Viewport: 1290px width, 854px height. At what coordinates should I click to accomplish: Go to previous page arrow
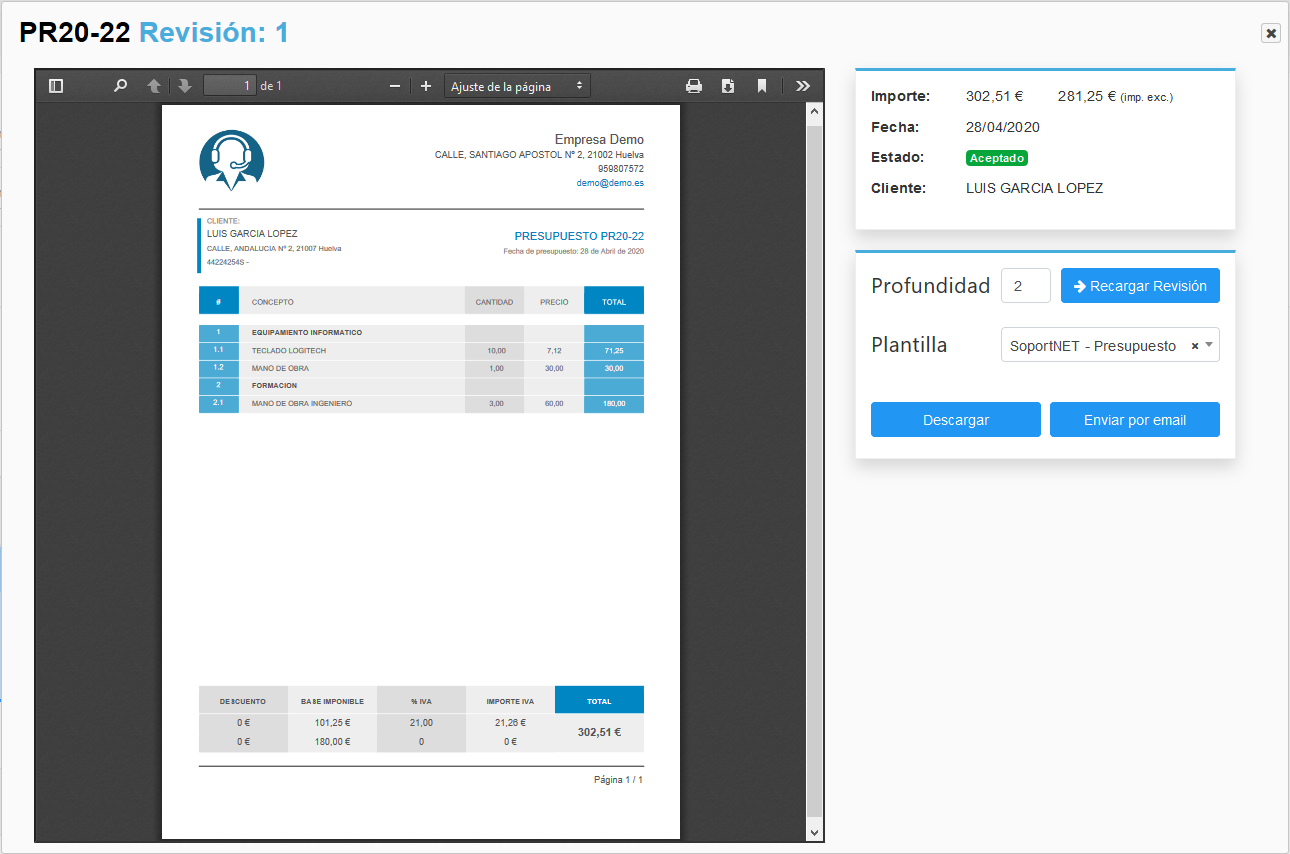(x=154, y=86)
